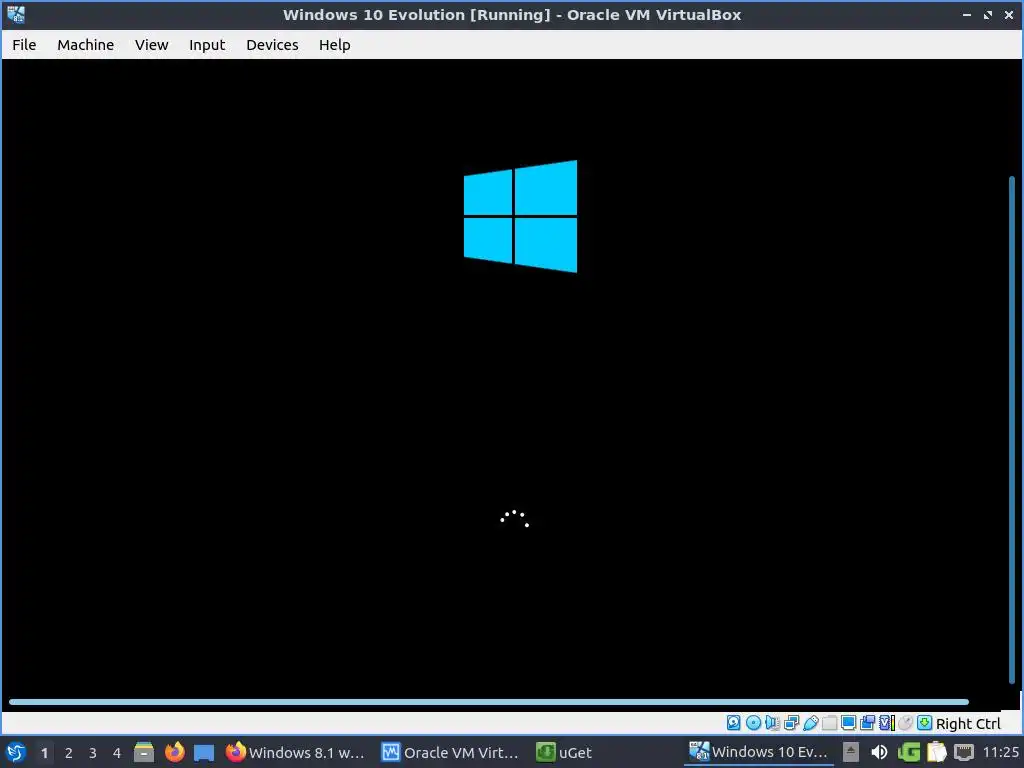Screen dimensions: 1024x768
Task: Open the File menu
Action: click(x=24, y=44)
